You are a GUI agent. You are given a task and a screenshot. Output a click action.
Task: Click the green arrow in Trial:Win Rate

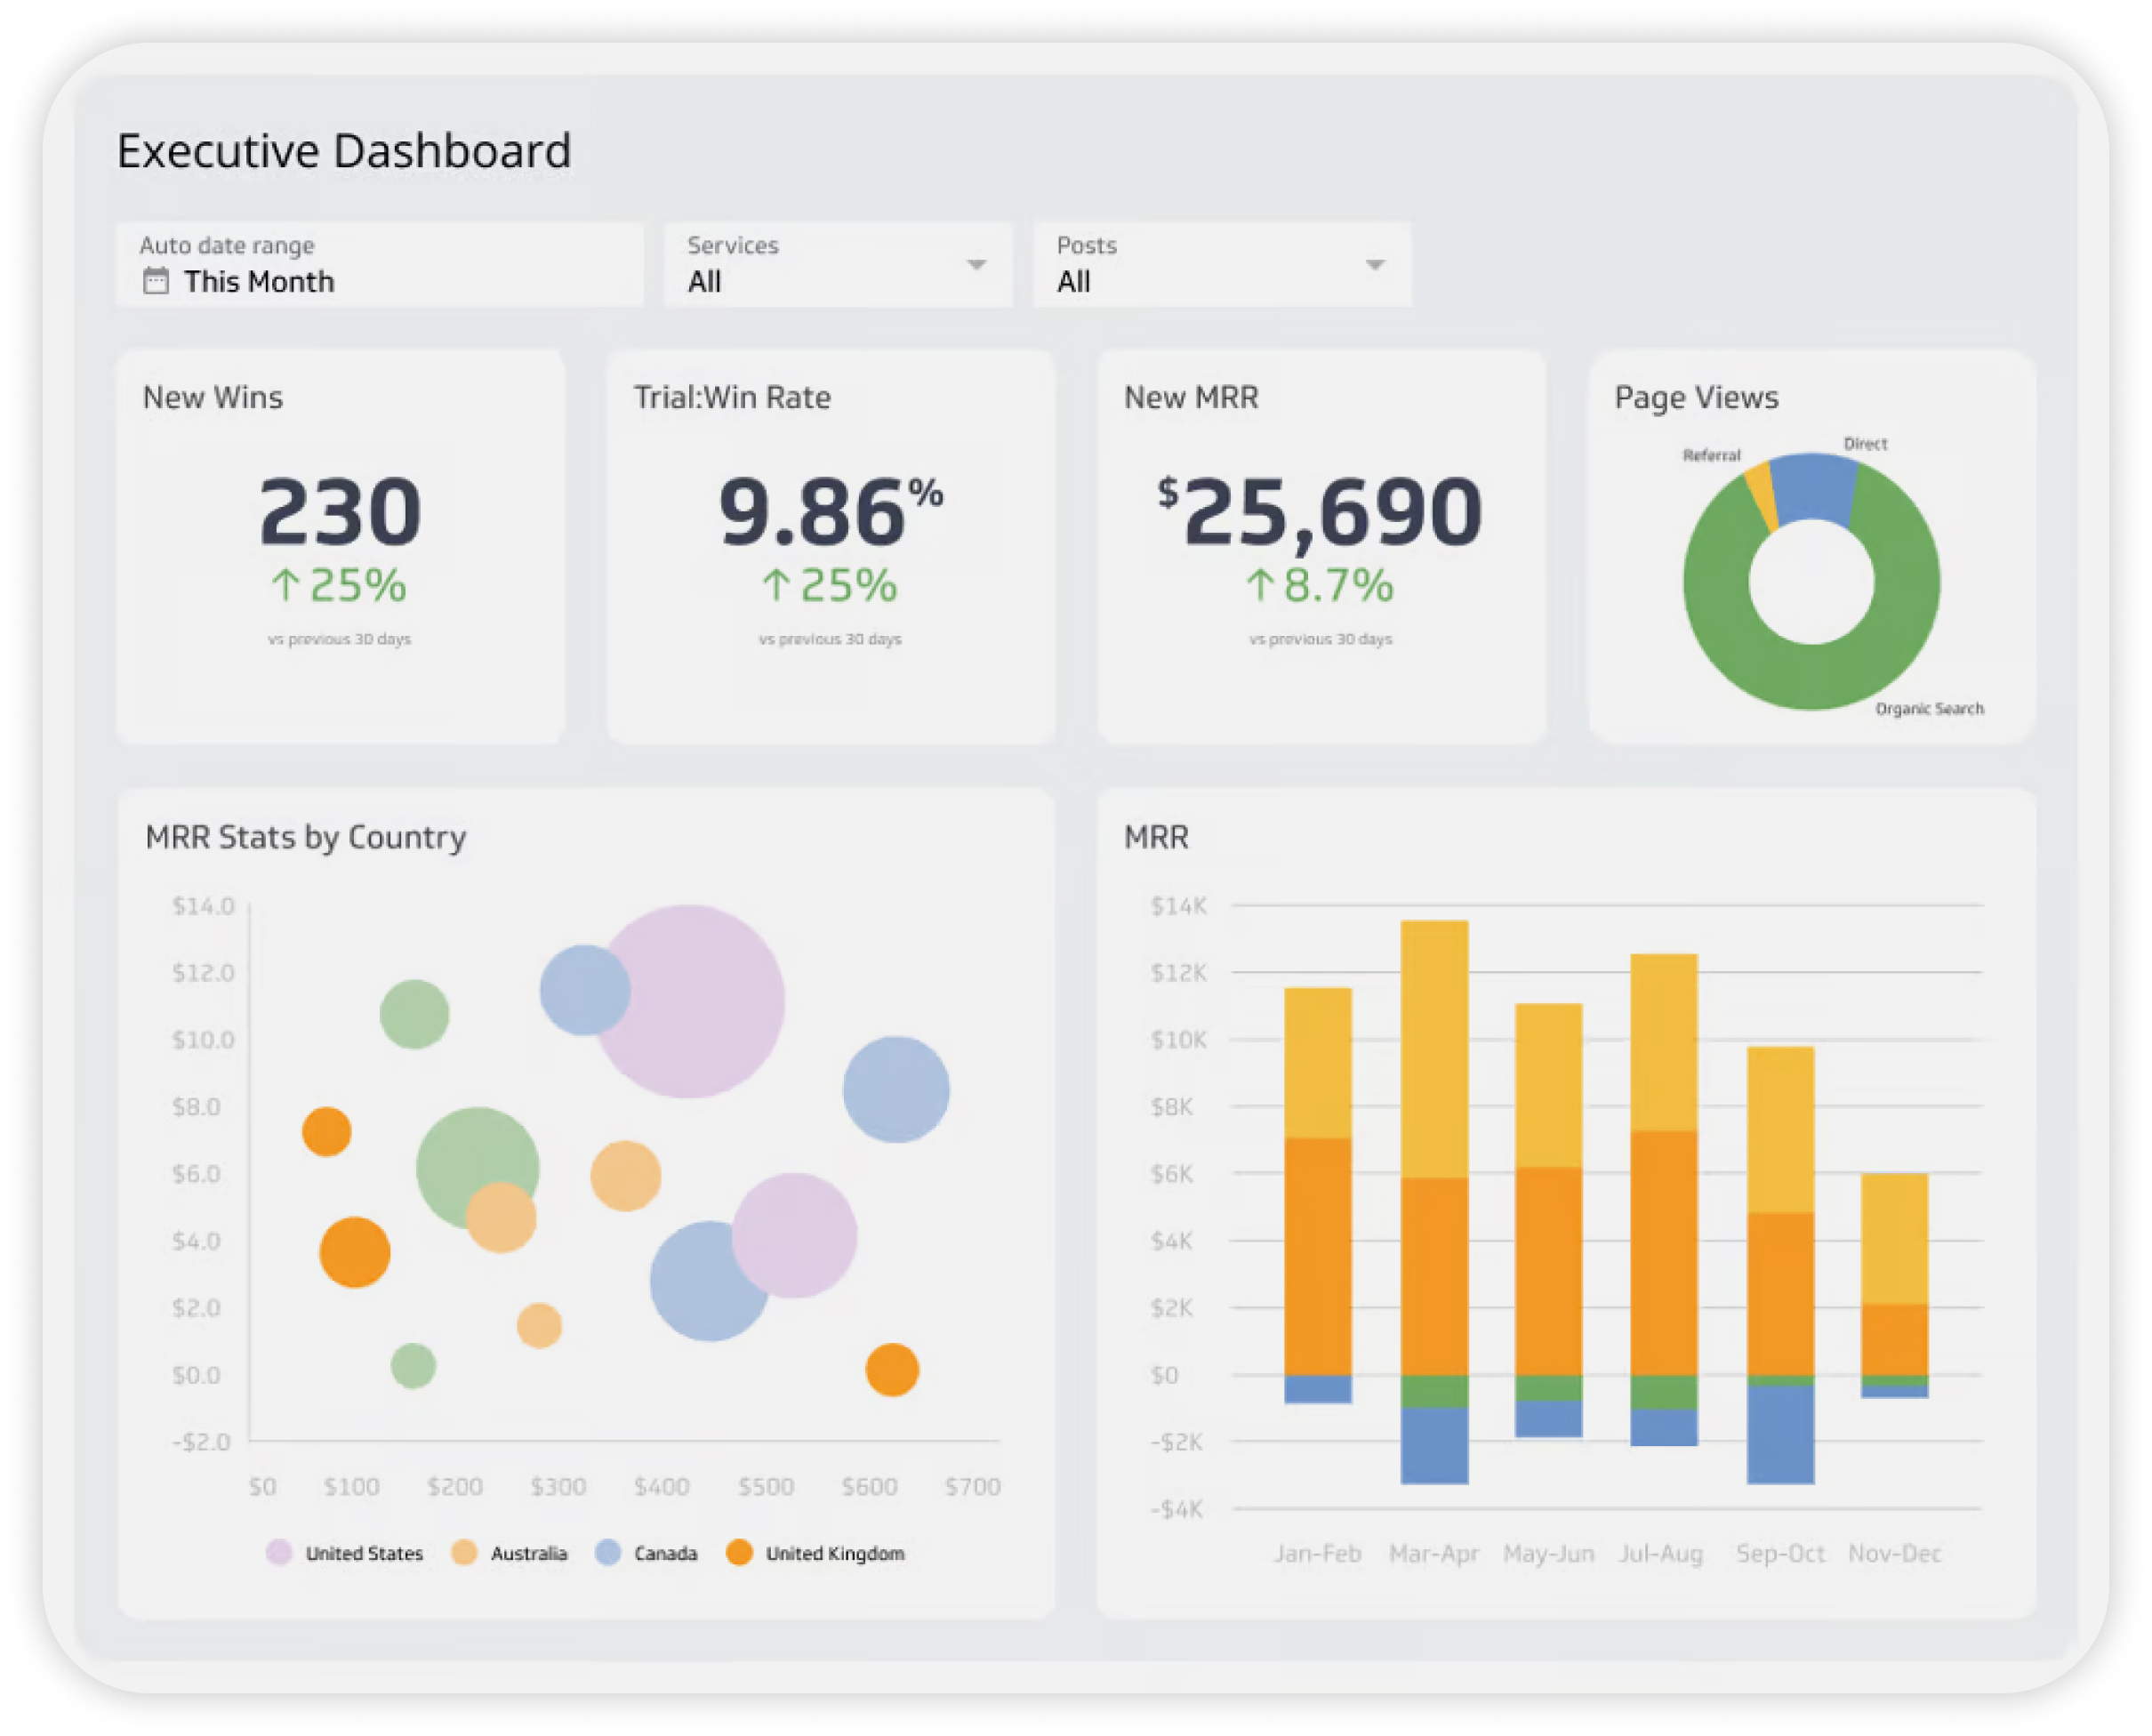pyautogui.click(x=776, y=585)
